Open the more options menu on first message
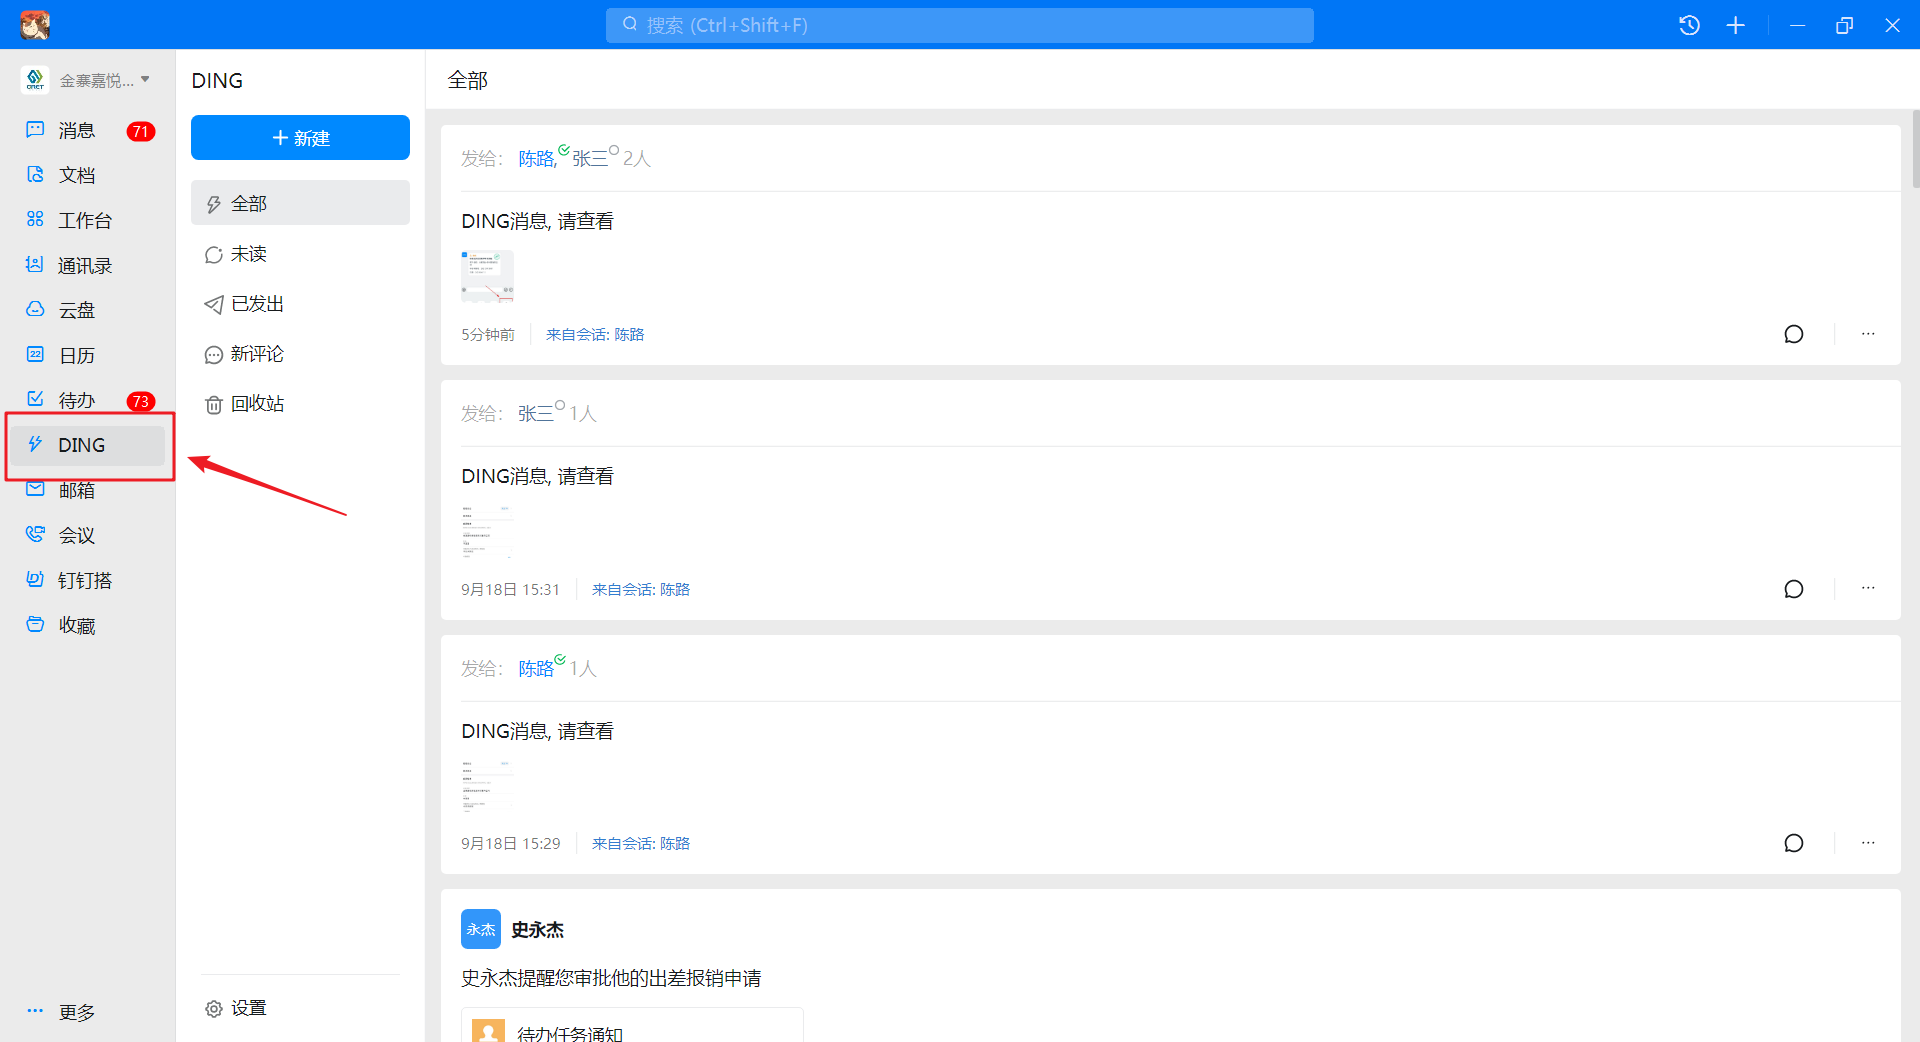This screenshot has width=1920, height=1042. coord(1869,334)
